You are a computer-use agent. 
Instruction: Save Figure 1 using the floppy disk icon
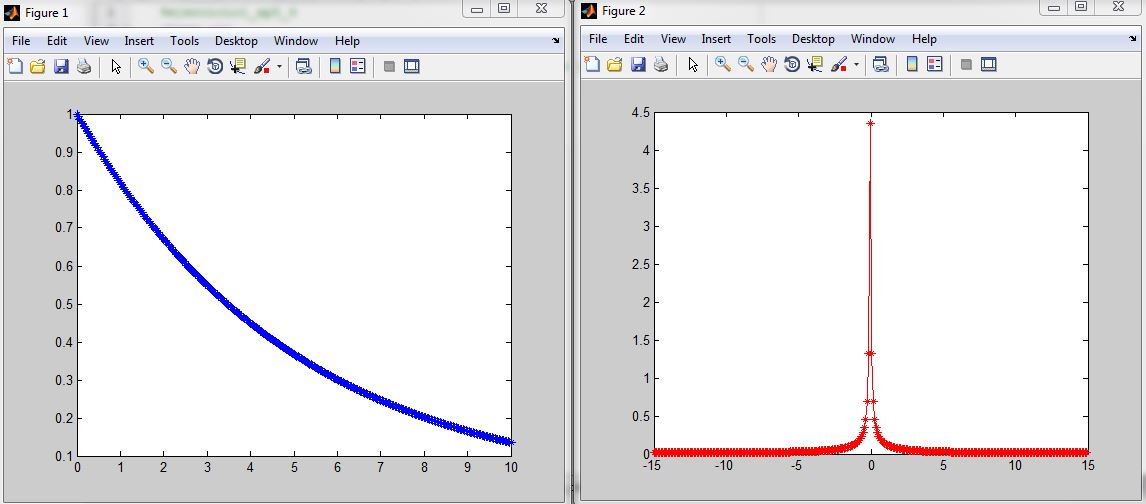click(61, 67)
